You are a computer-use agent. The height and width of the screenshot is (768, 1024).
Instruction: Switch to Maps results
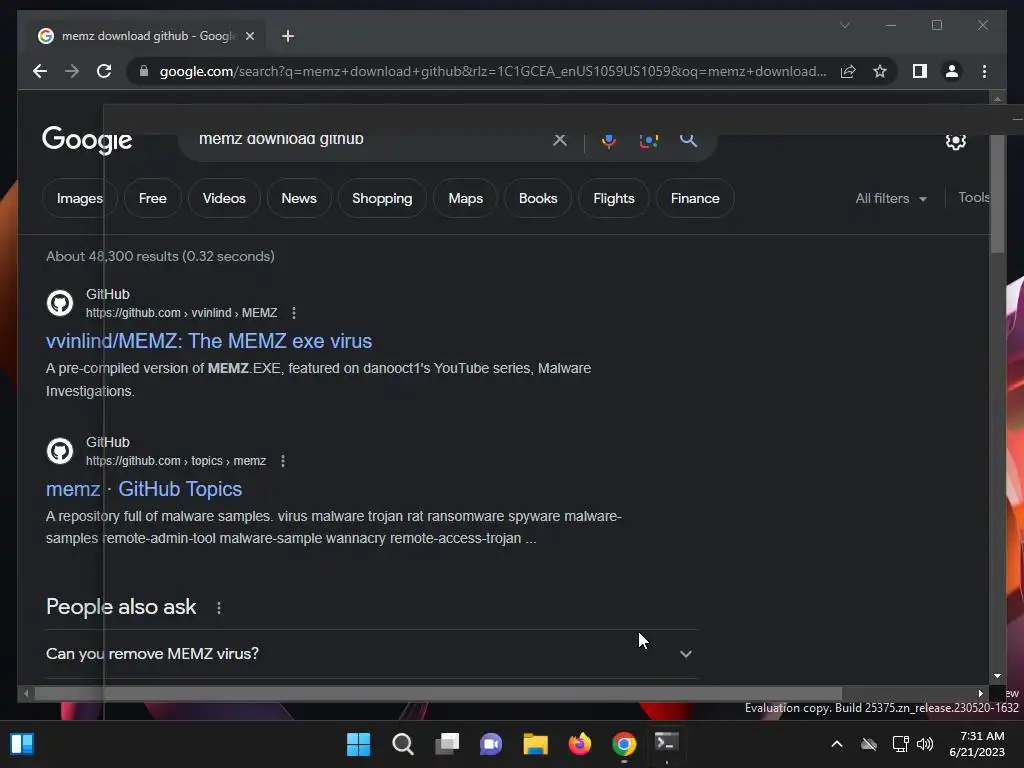point(465,198)
